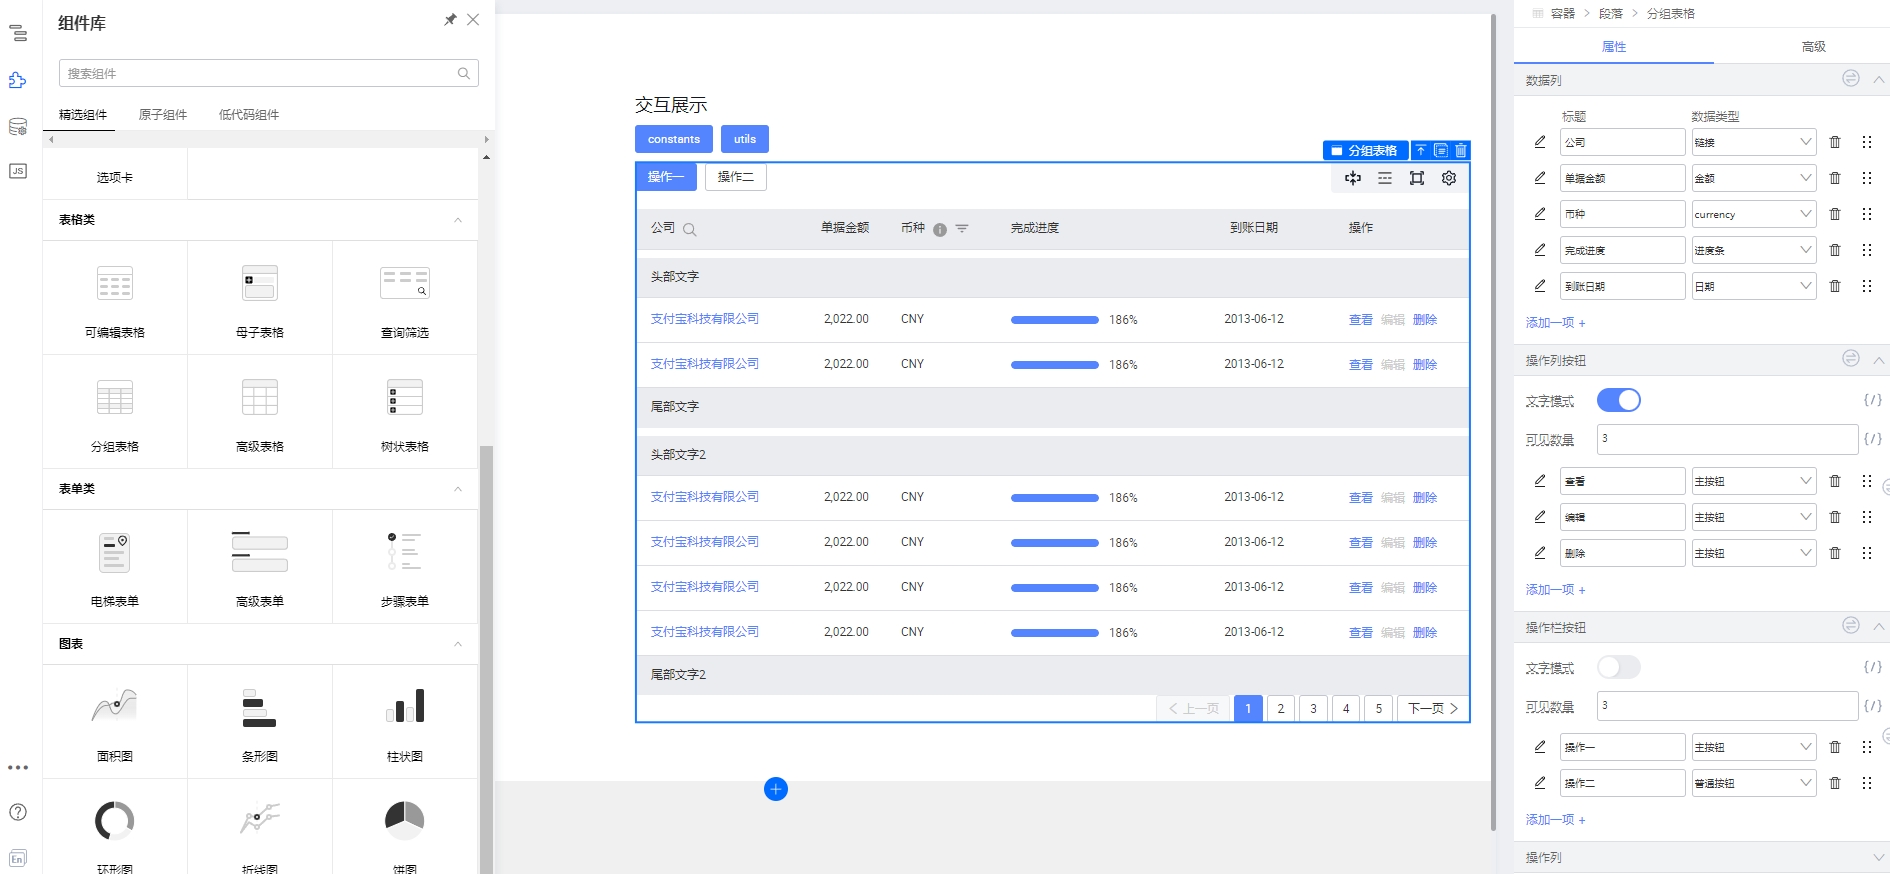The width and height of the screenshot is (1890, 874).
Task: Click the table density lines icon
Action: click(x=1385, y=178)
